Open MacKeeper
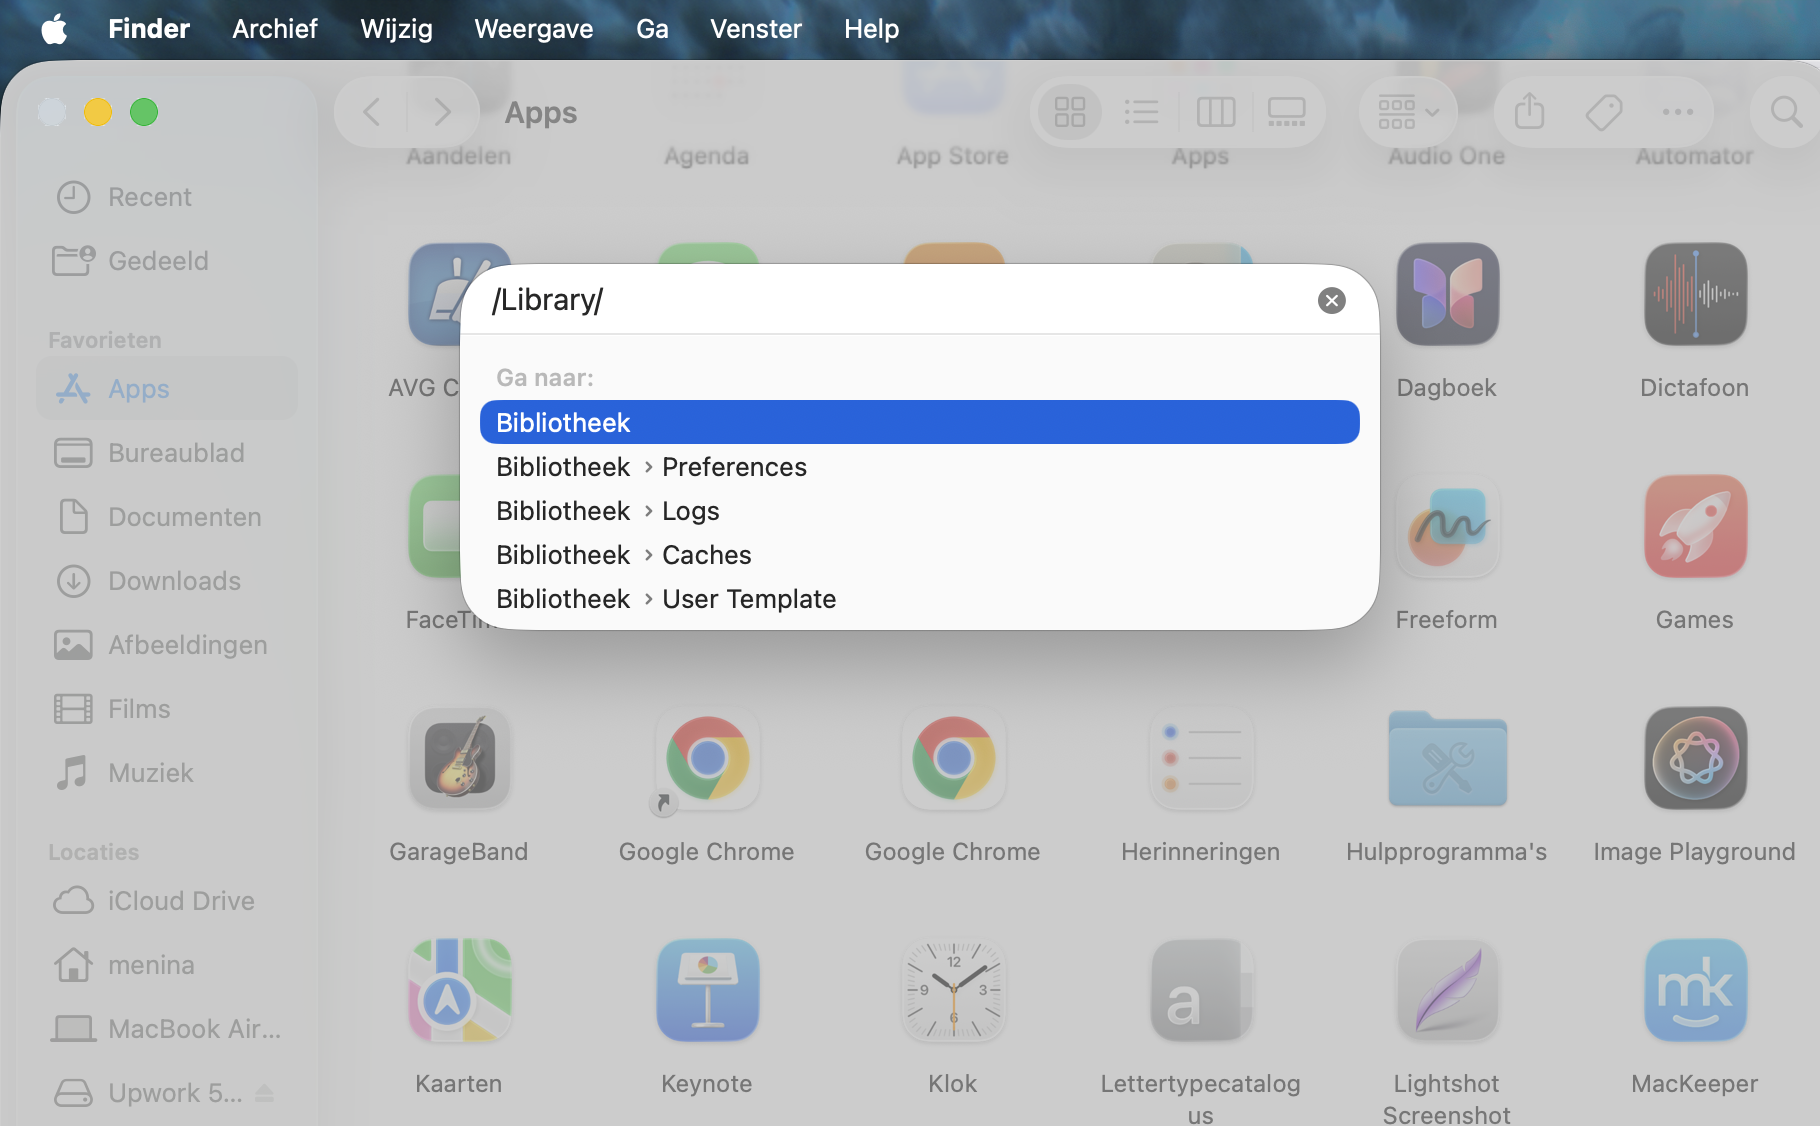This screenshot has width=1820, height=1126. 1694,990
